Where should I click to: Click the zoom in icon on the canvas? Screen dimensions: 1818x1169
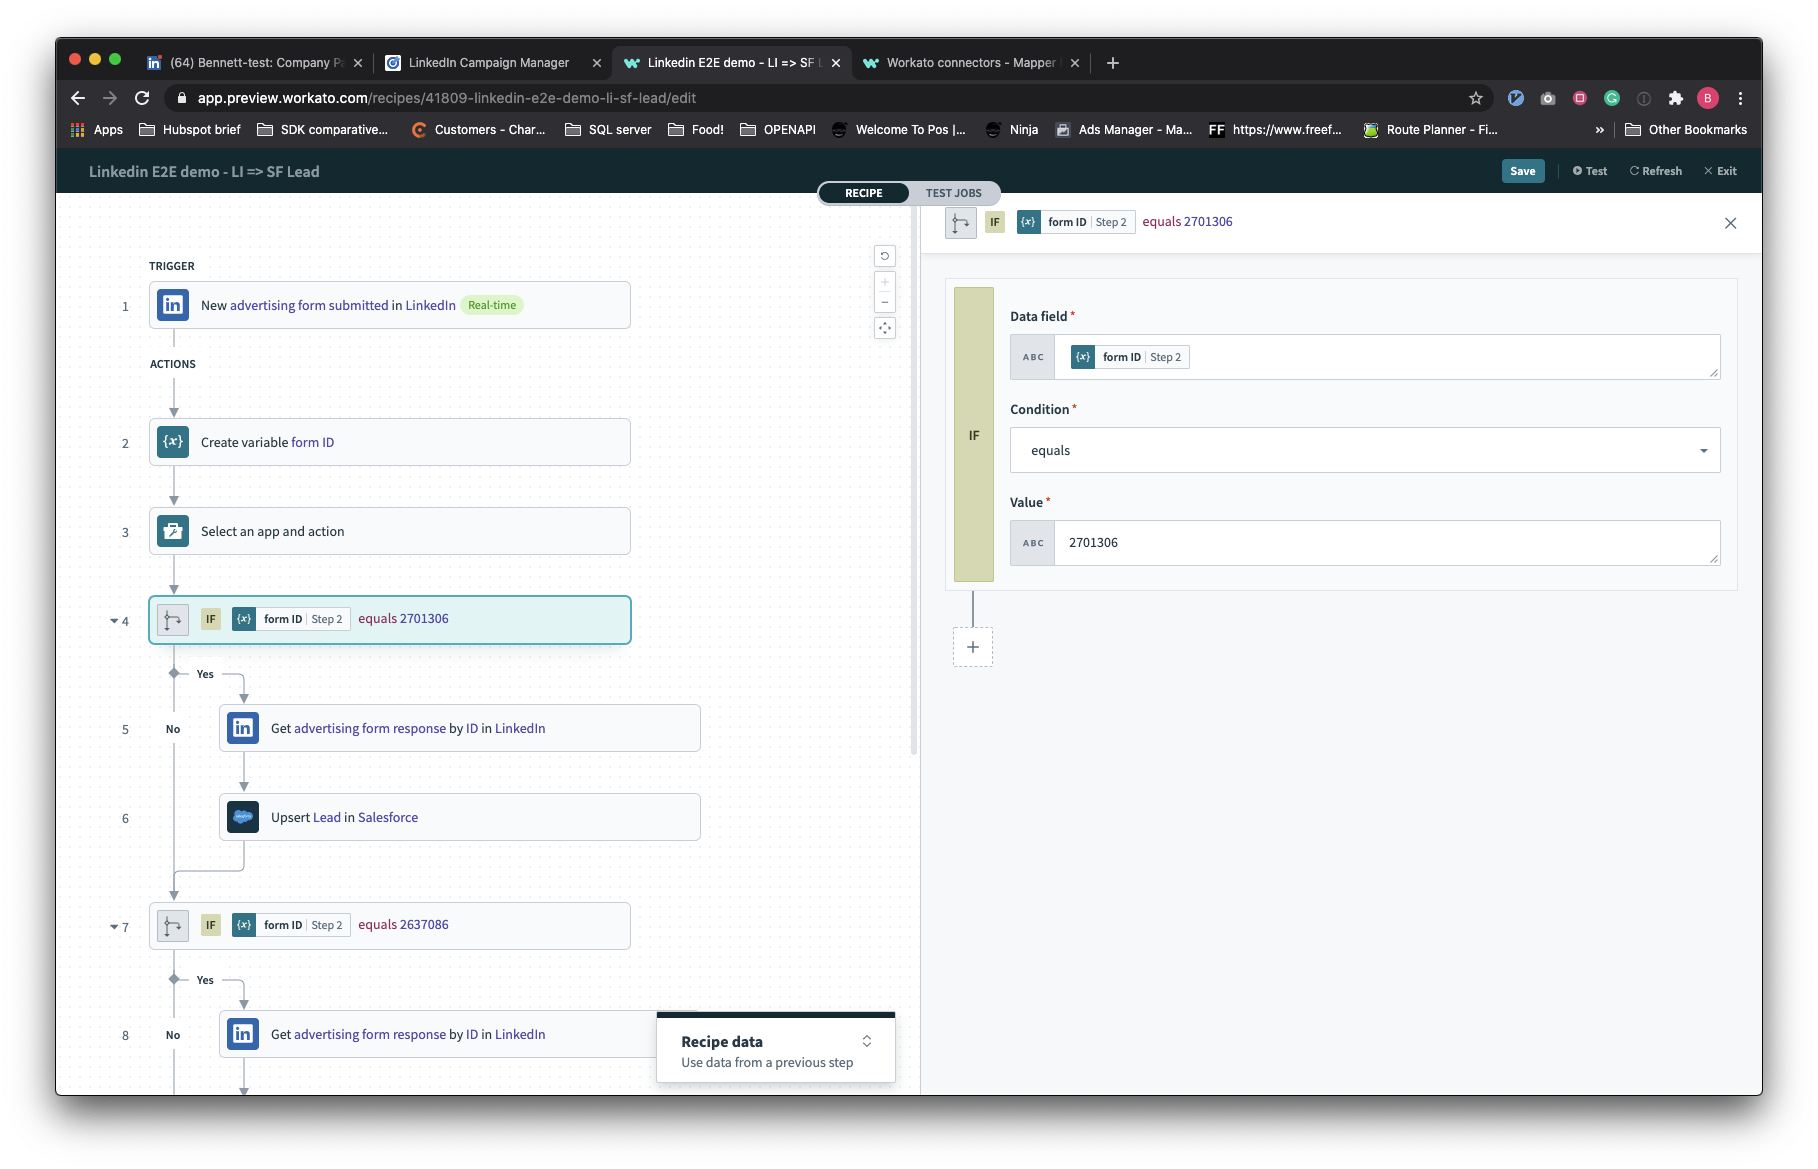[x=884, y=283]
